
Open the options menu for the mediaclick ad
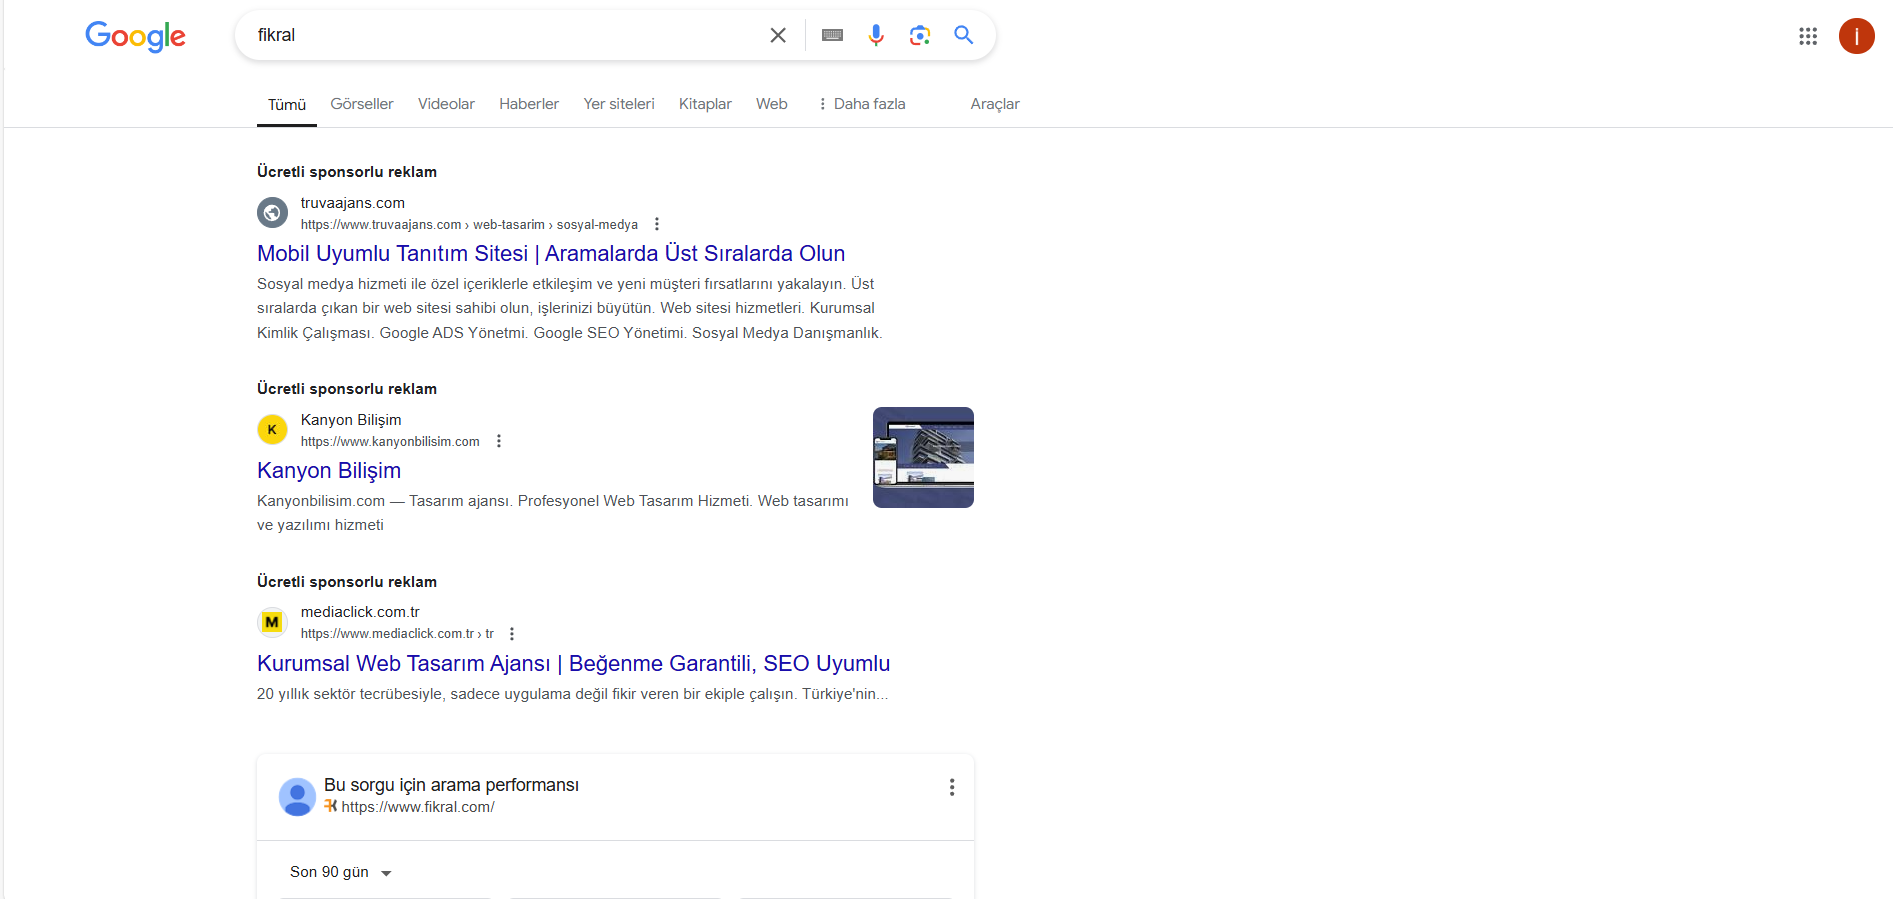(512, 634)
